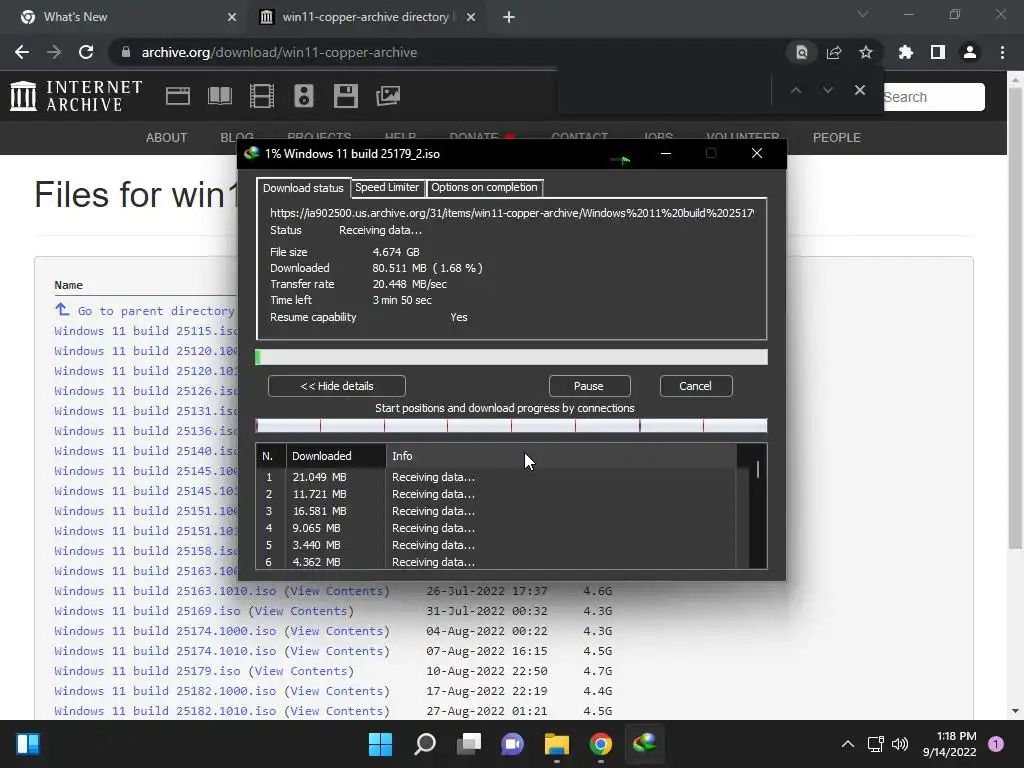Click connections progress segment bar
This screenshot has height=768, width=1024.
click(511, 426)
